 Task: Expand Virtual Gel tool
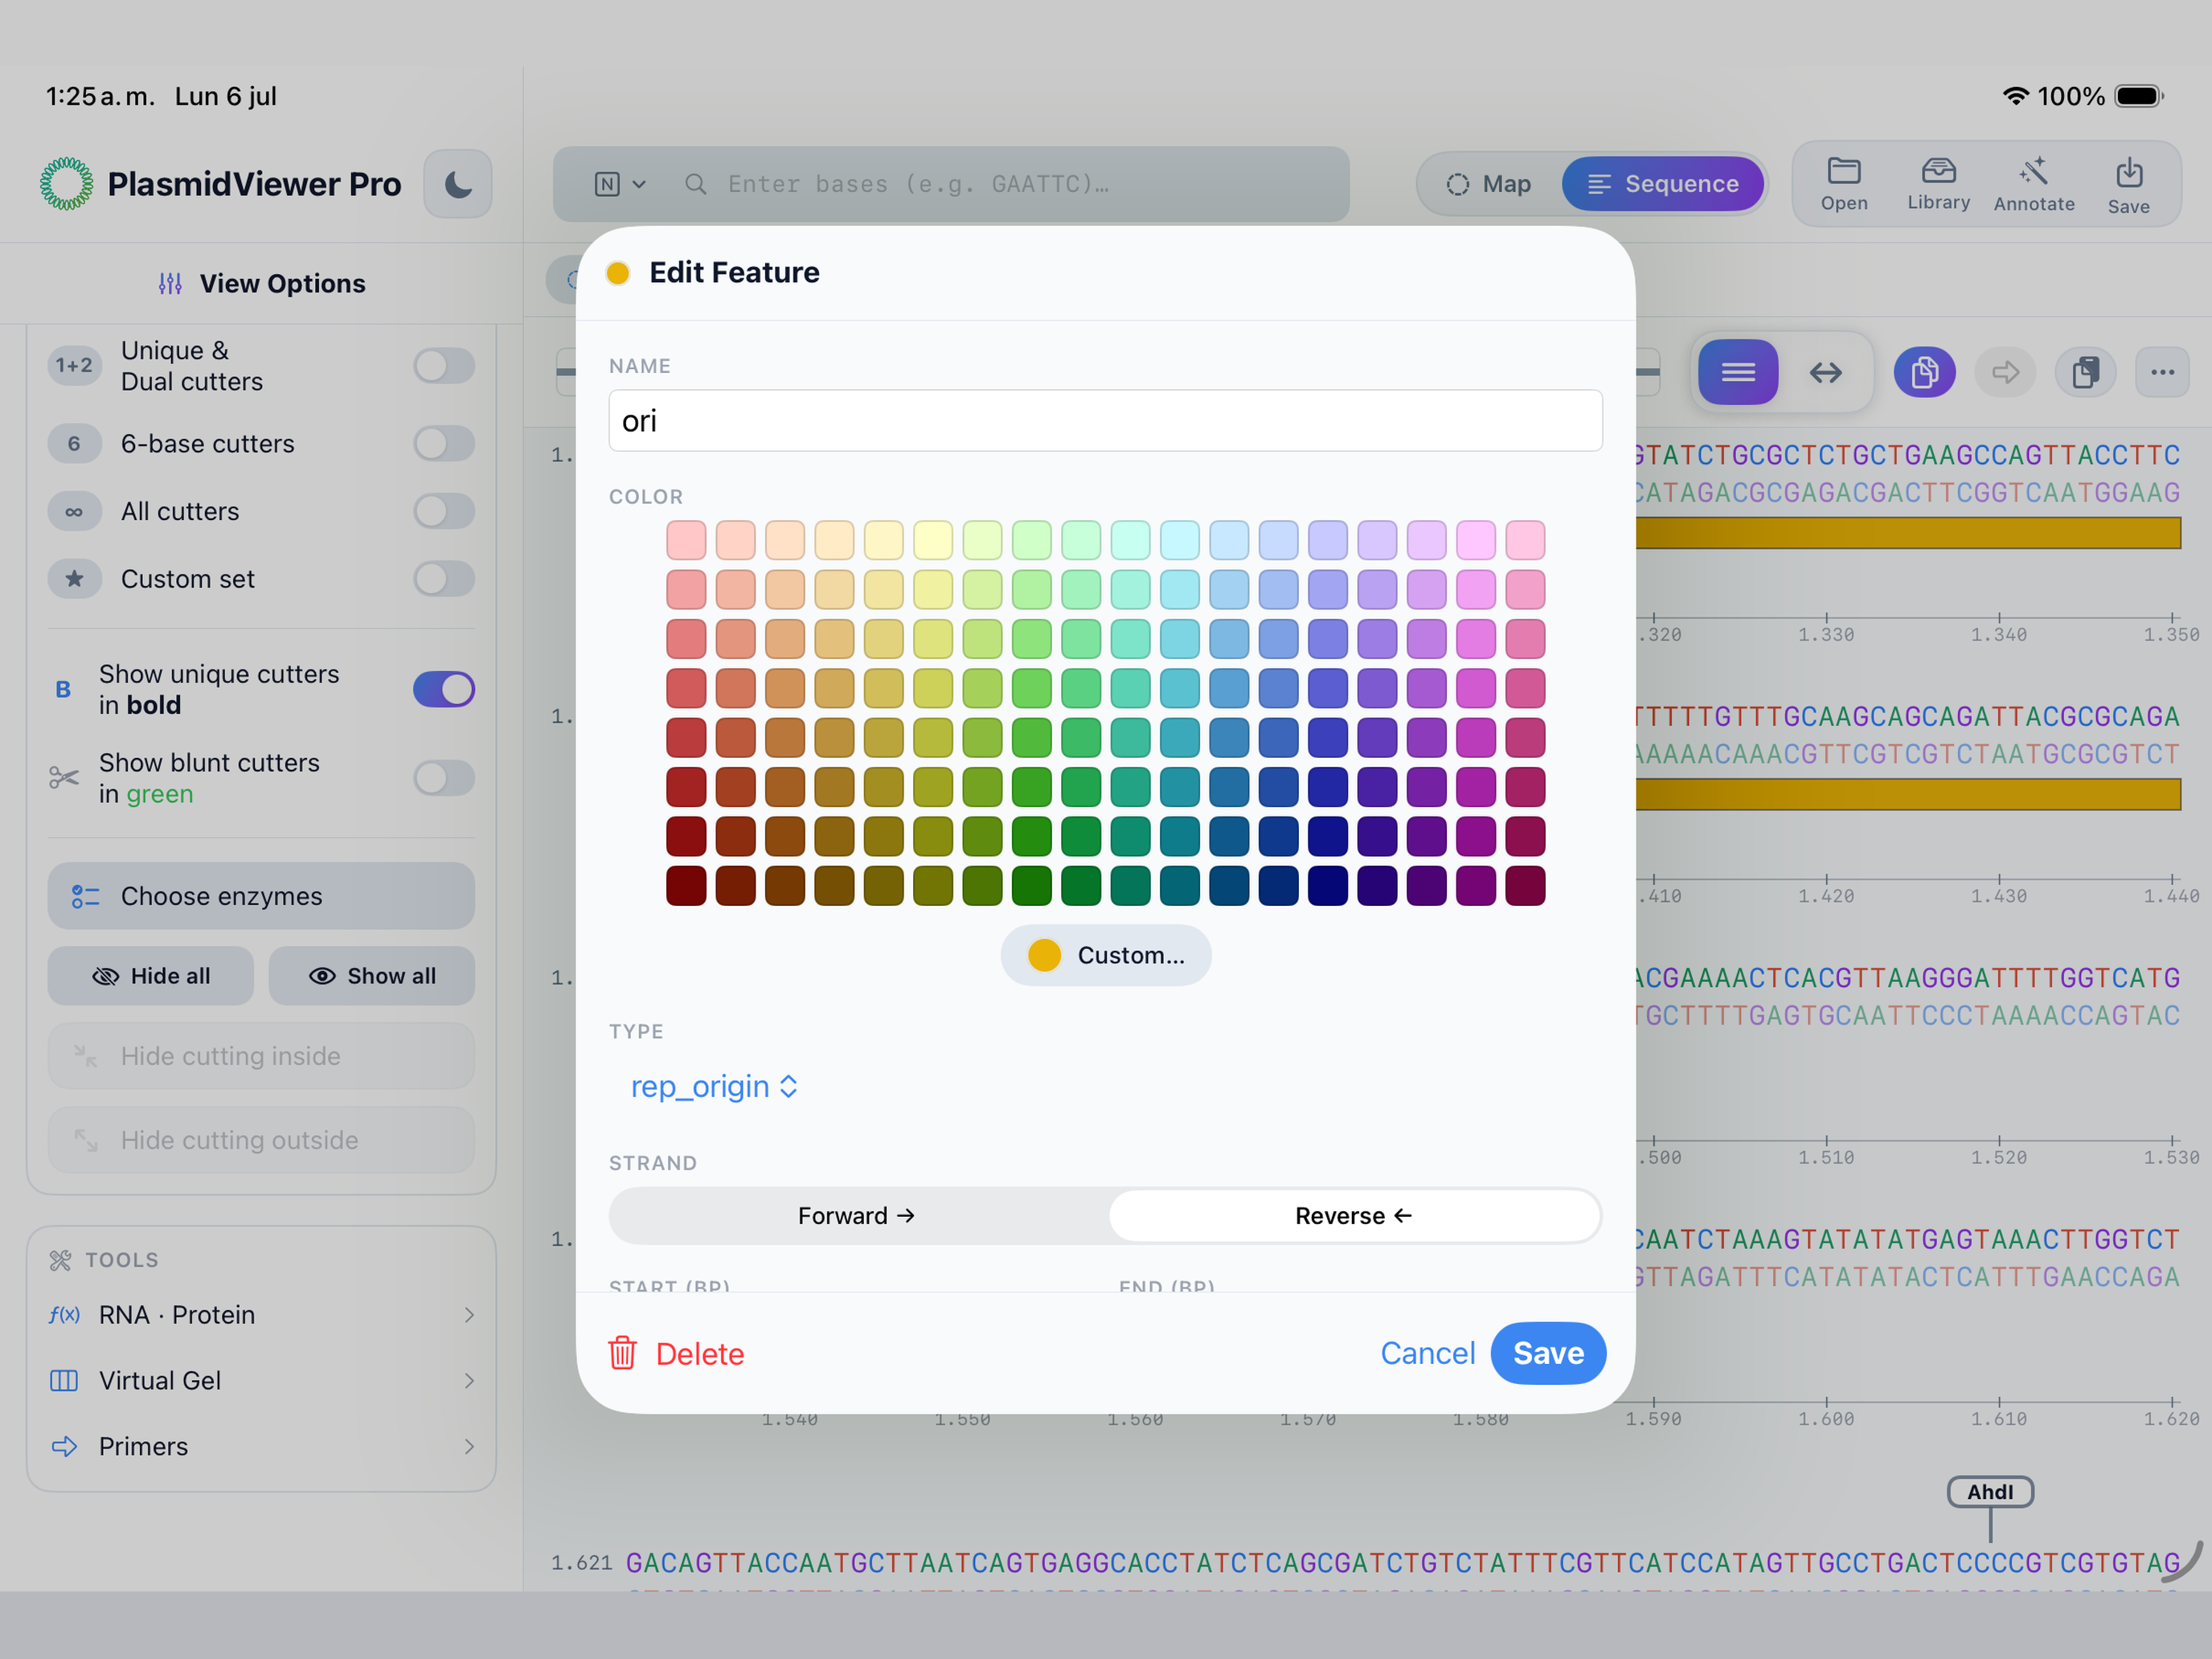(261, 1381)
